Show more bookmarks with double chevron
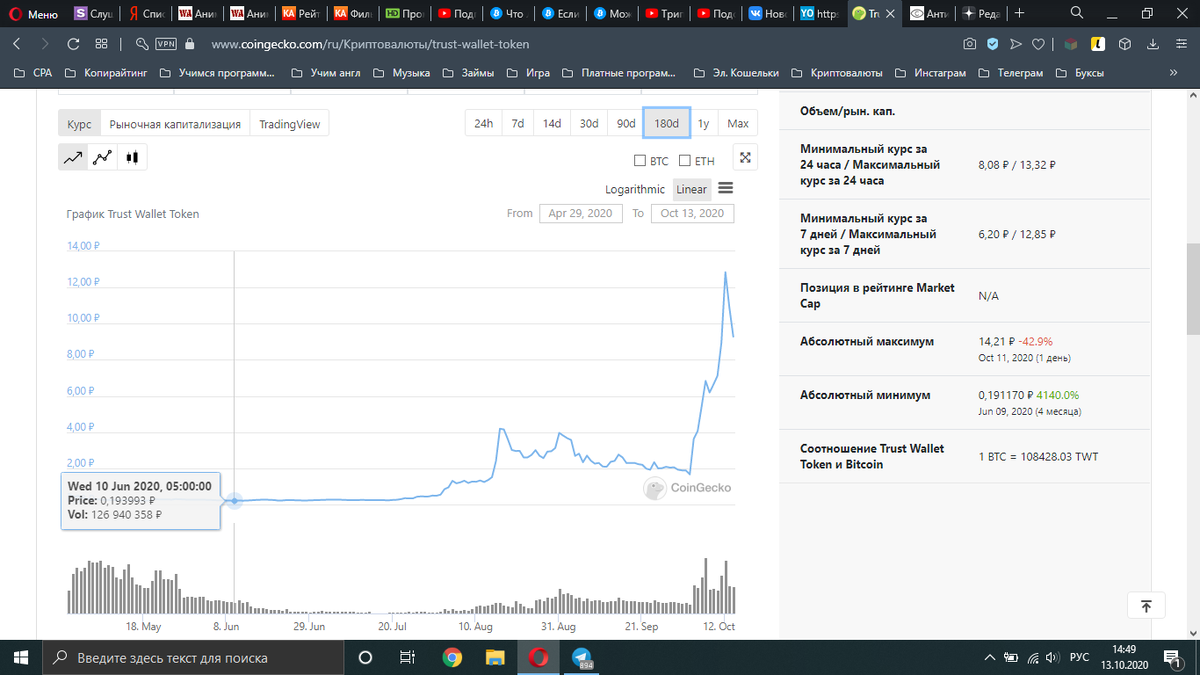The height and width of the screenshot is (675, 1200). [x=1172, y=73]
